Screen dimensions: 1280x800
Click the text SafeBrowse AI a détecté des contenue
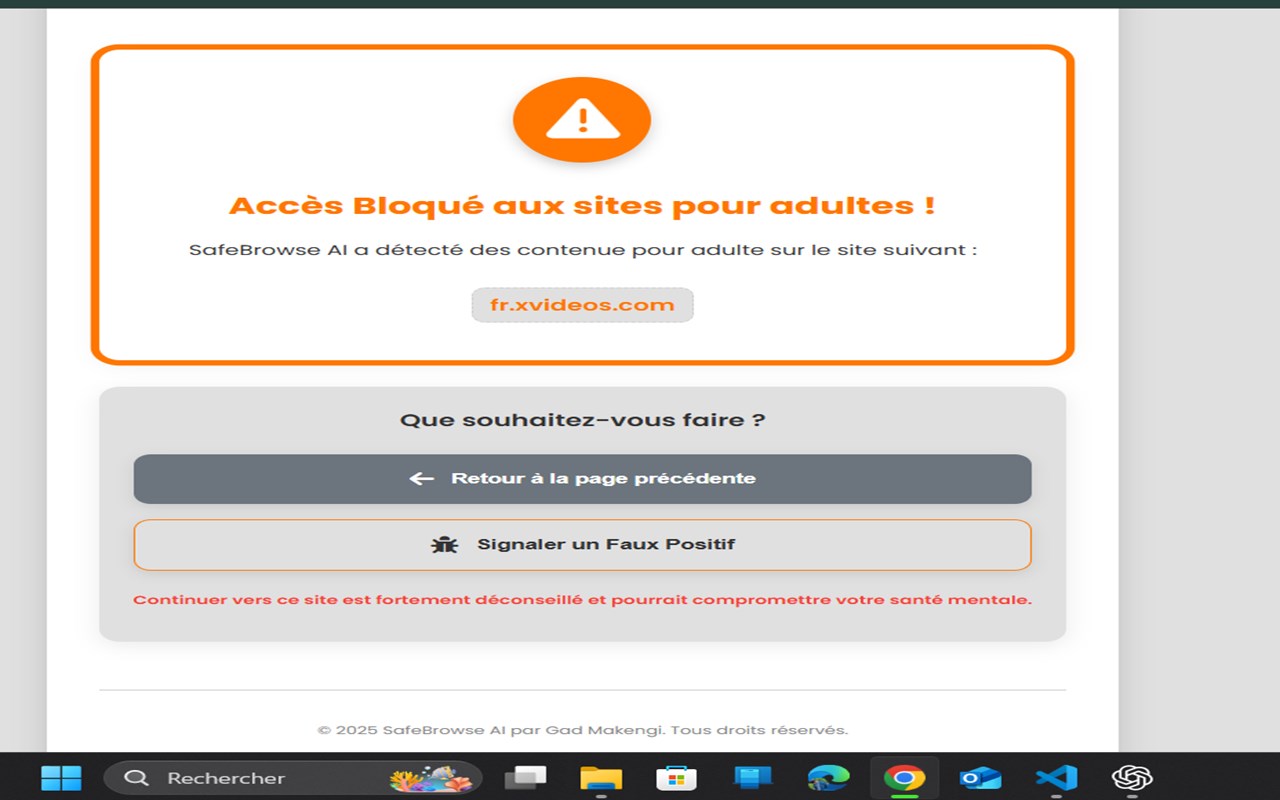coord(582,250)
